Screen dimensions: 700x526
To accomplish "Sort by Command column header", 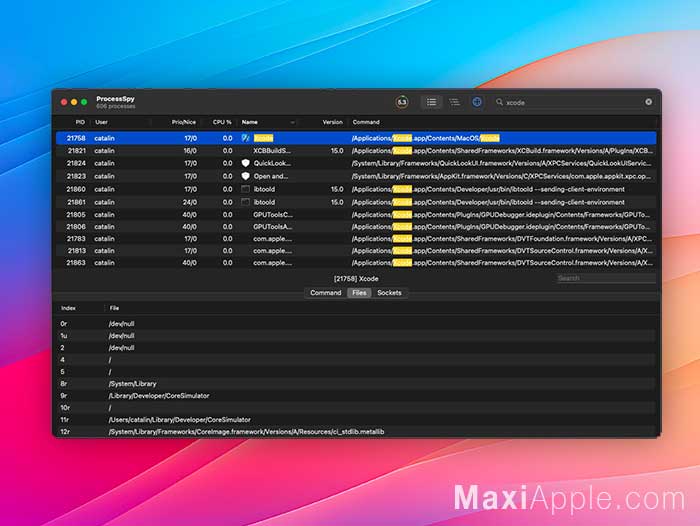I will (366, 122).
